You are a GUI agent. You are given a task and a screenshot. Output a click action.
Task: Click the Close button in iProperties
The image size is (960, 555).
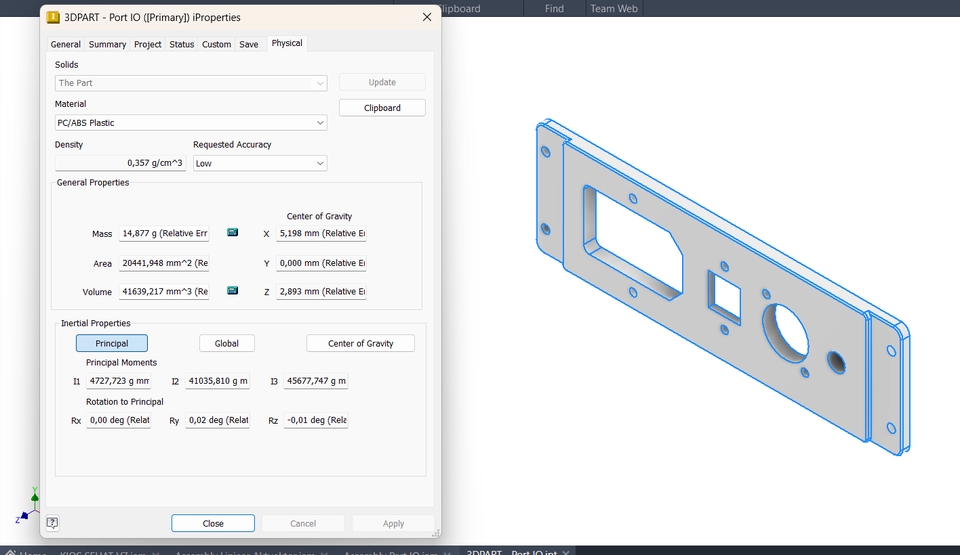(213, 523)
